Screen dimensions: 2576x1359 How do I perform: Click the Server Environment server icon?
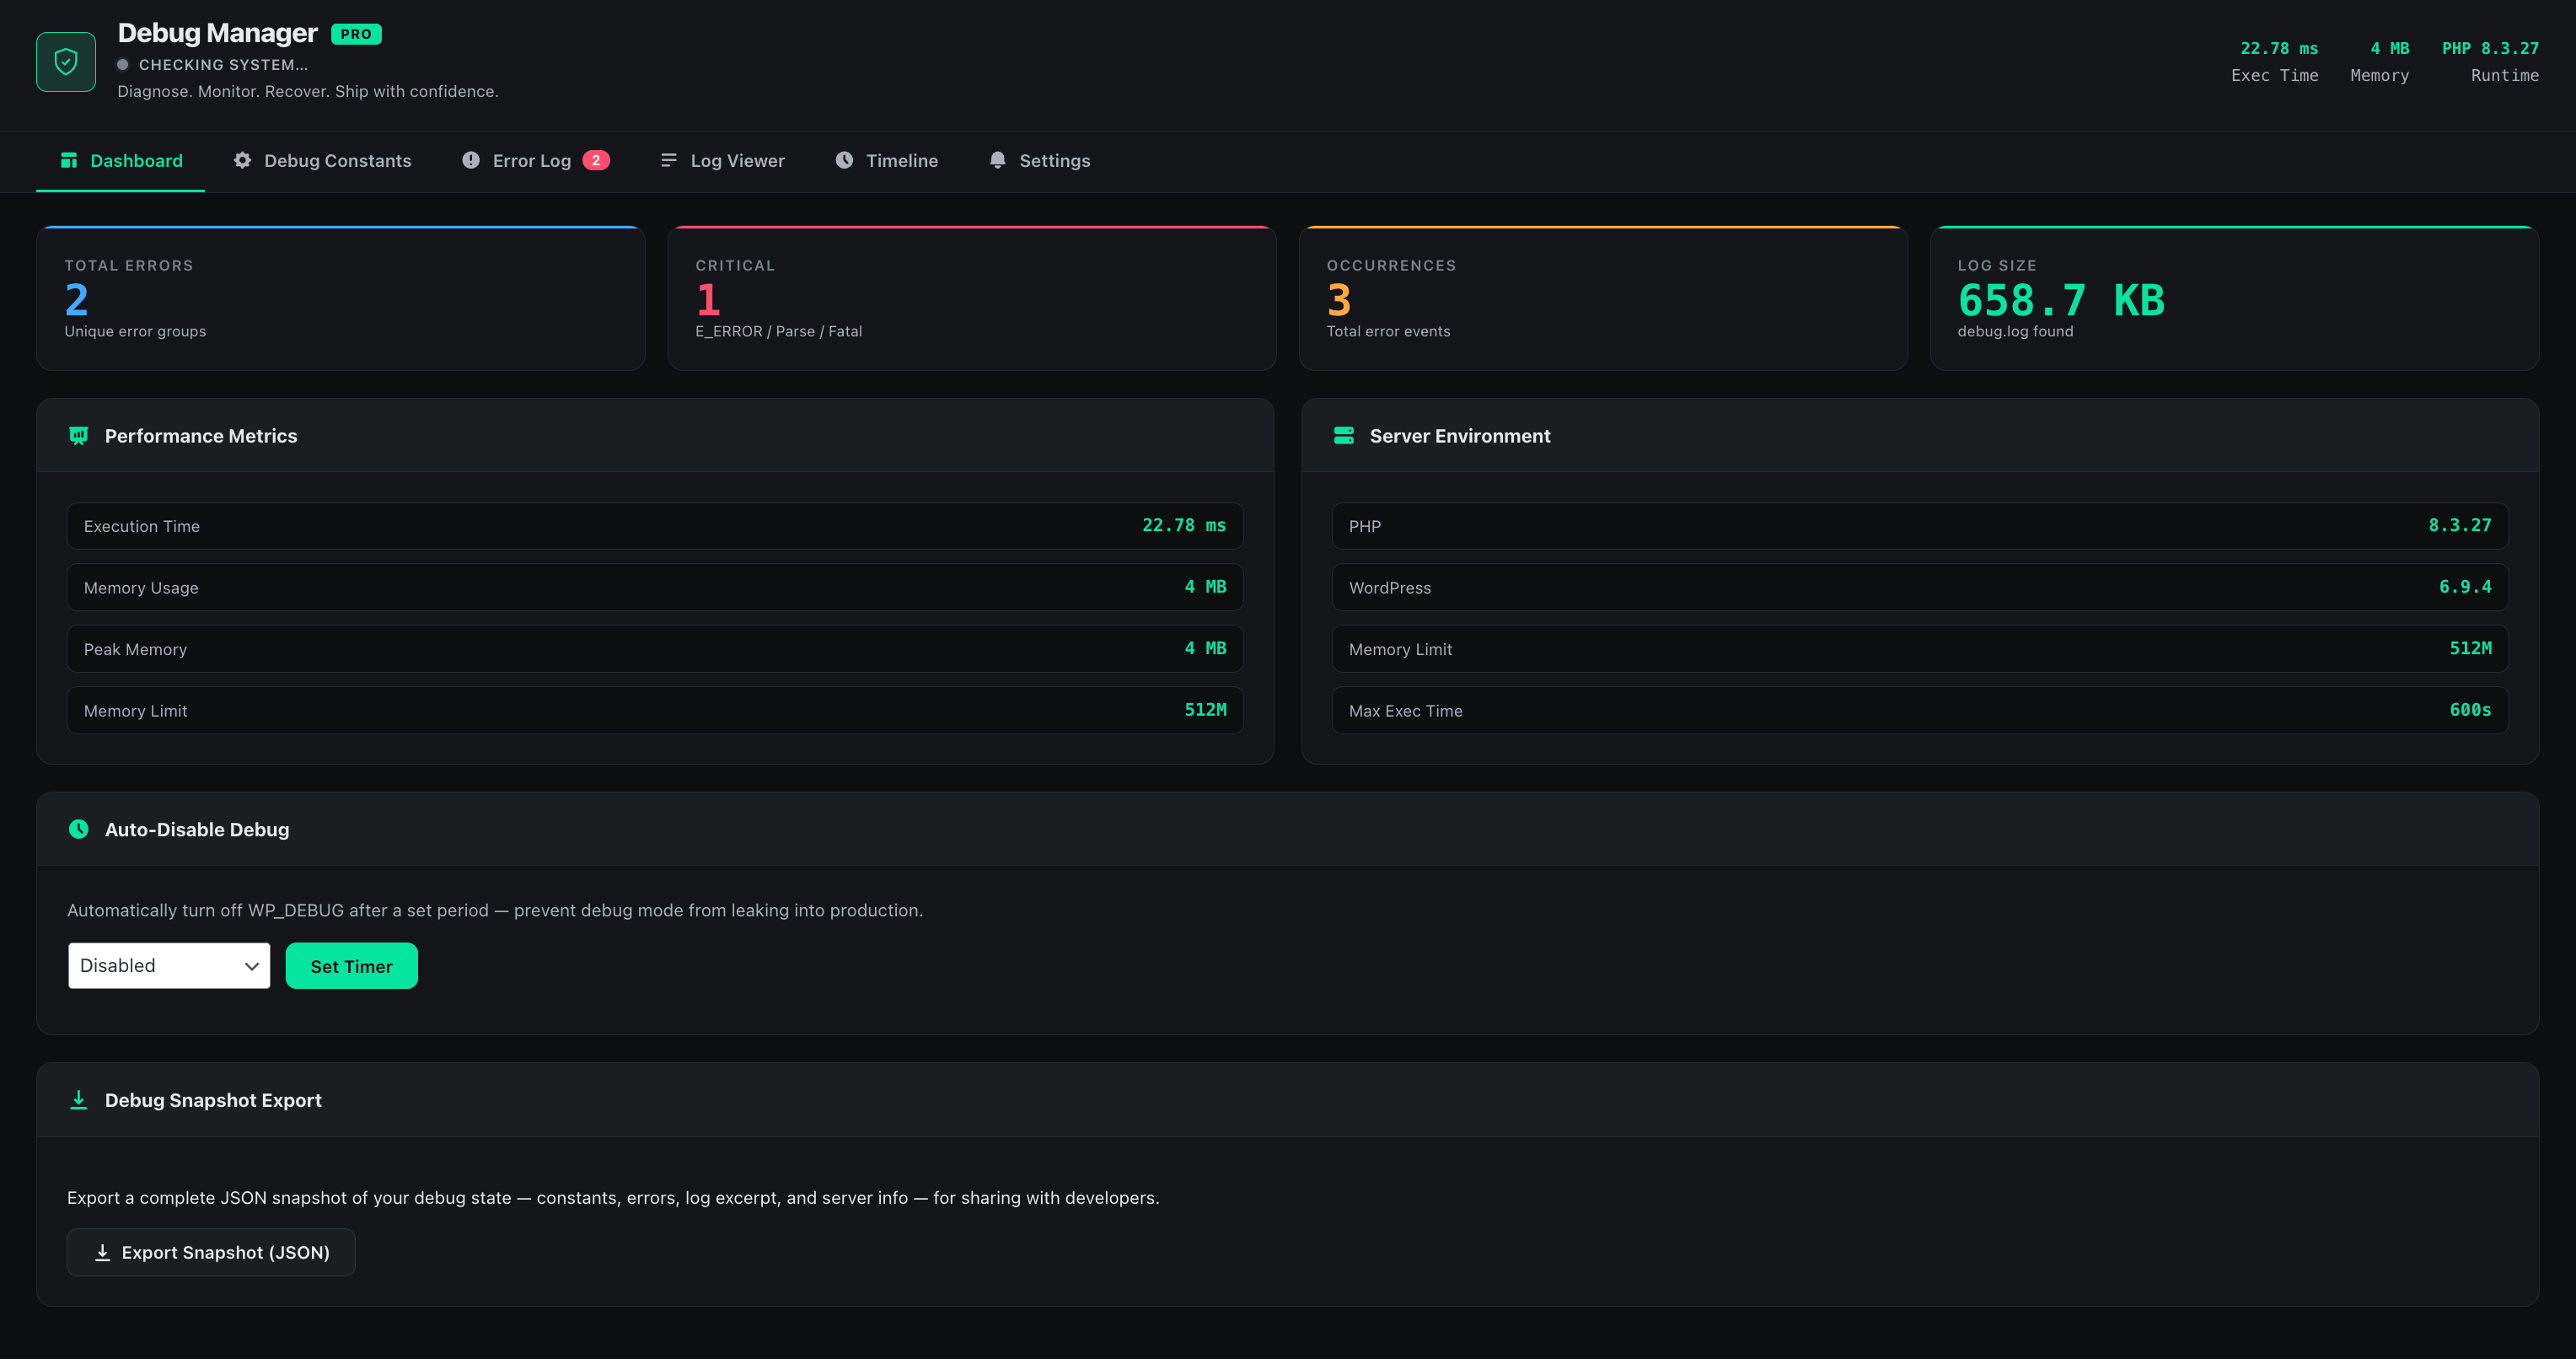coord(1344,435)
